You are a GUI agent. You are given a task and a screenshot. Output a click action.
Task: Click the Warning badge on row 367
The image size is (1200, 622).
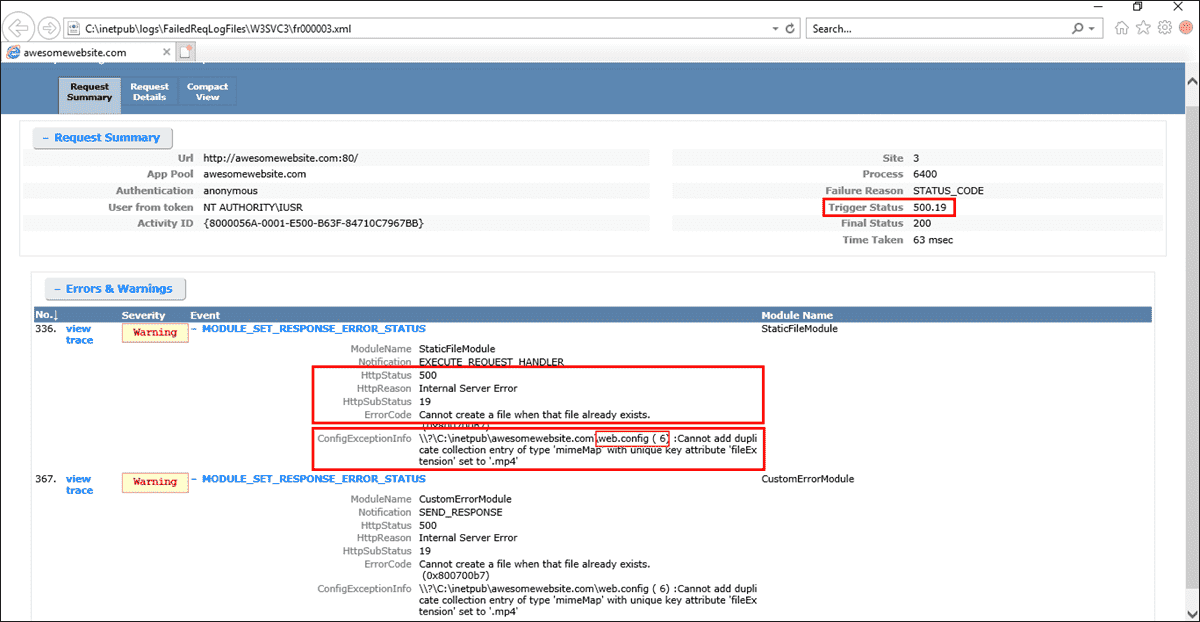click(x=155, y=482)
